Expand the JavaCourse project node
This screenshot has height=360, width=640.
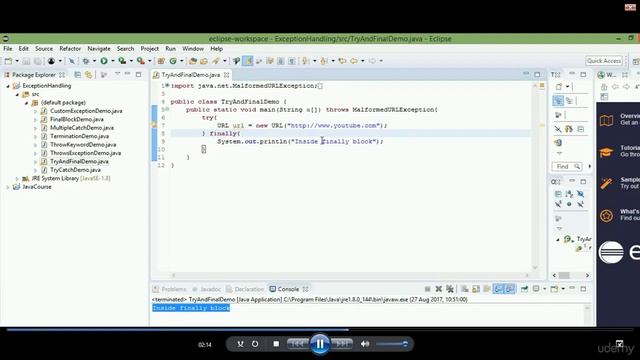(x=8, y=187)
